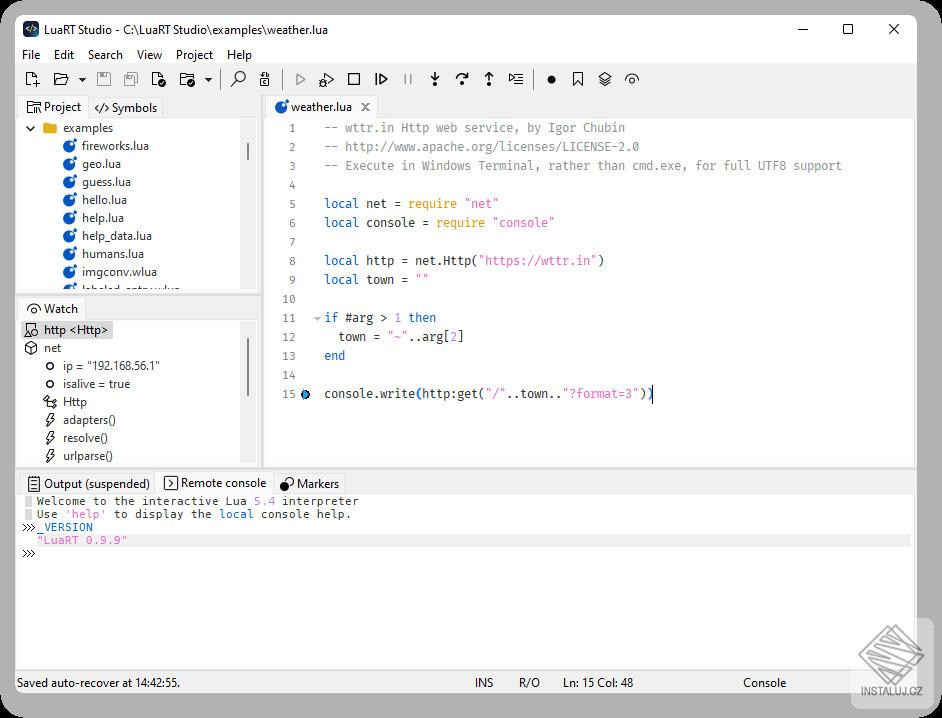Open the dropdown arrow beside Open file

[x=82, y=80]
